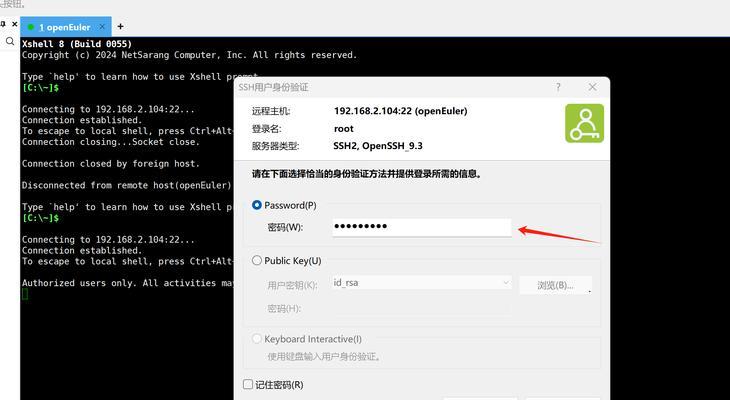Click the Connection closed by foreign host line
Screen dimensions: 730x400
[x=111, y=163]
